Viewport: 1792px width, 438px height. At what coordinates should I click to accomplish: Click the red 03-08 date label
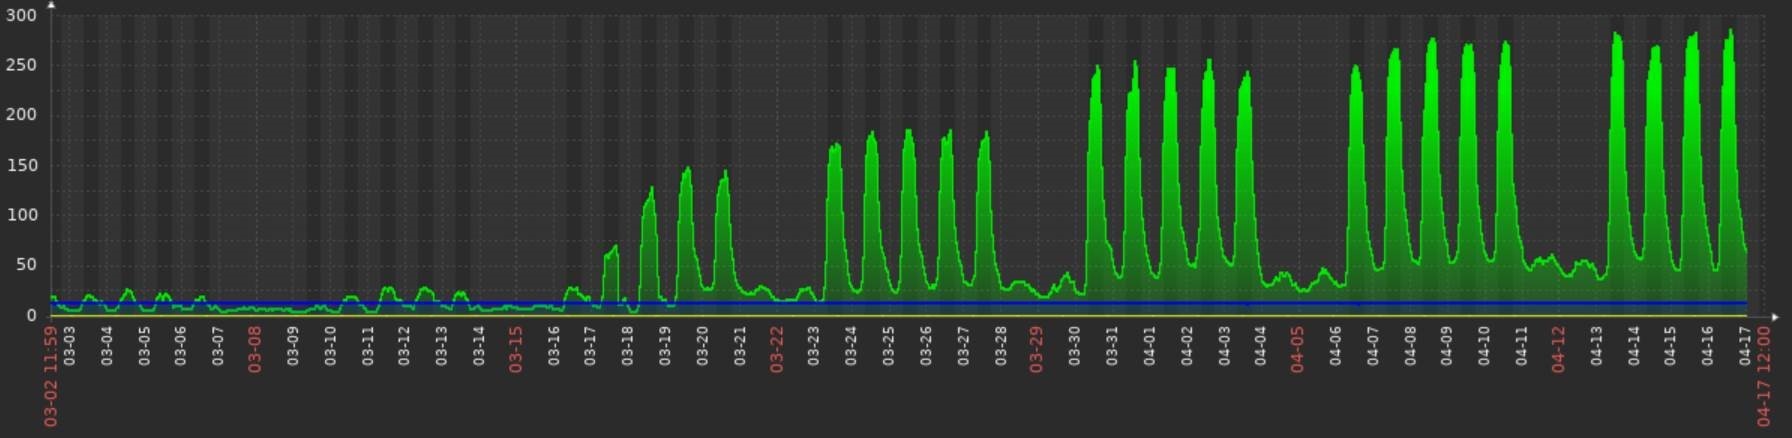click(x=255, y=349)
